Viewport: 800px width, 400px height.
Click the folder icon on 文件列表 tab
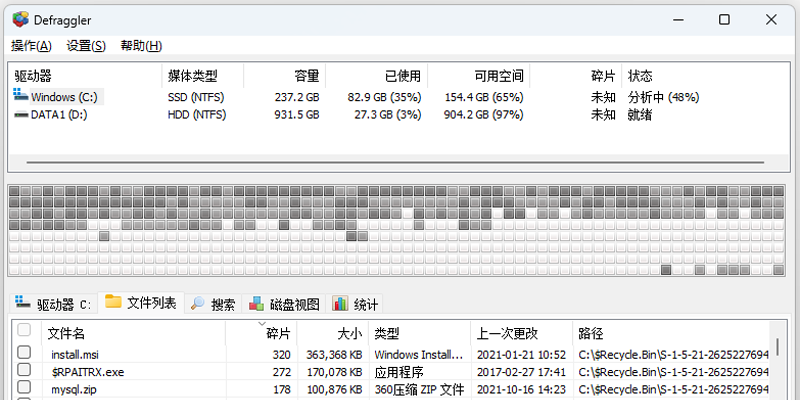(x=113, y=302)
